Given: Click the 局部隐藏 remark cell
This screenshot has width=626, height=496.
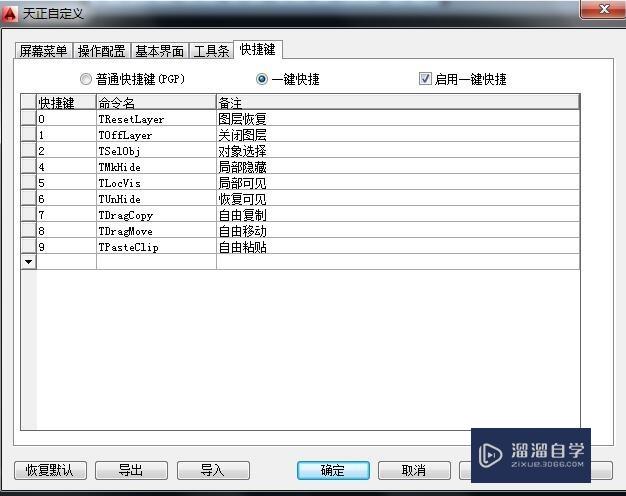Looking at the screenshot, I should click(398, 166).
